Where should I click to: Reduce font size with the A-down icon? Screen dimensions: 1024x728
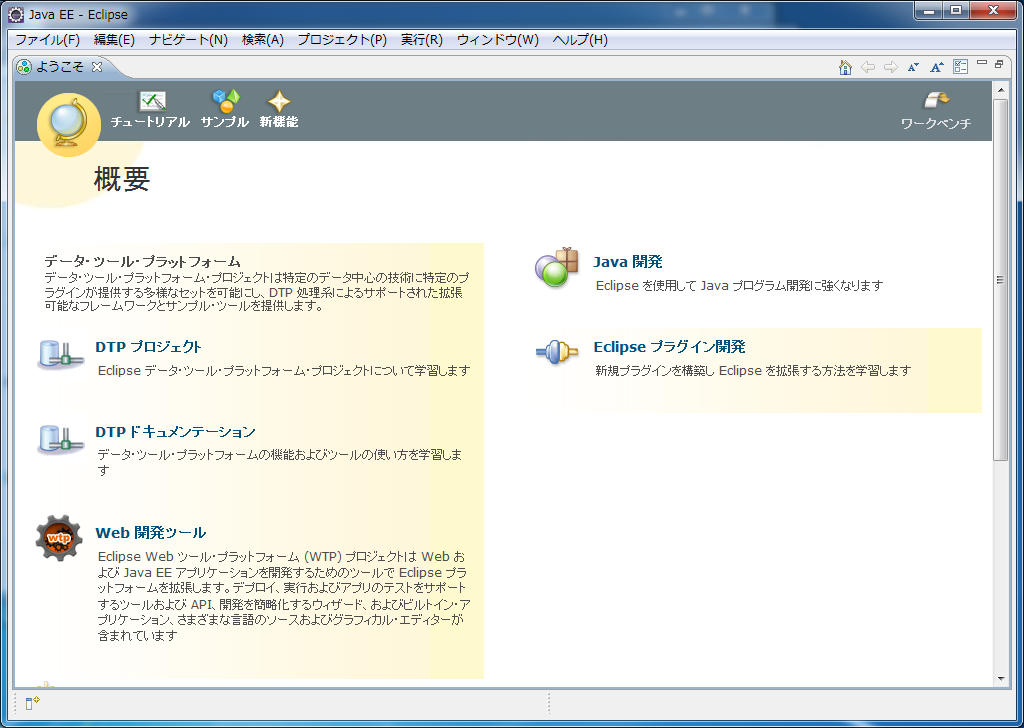click(x=913, y=67)
